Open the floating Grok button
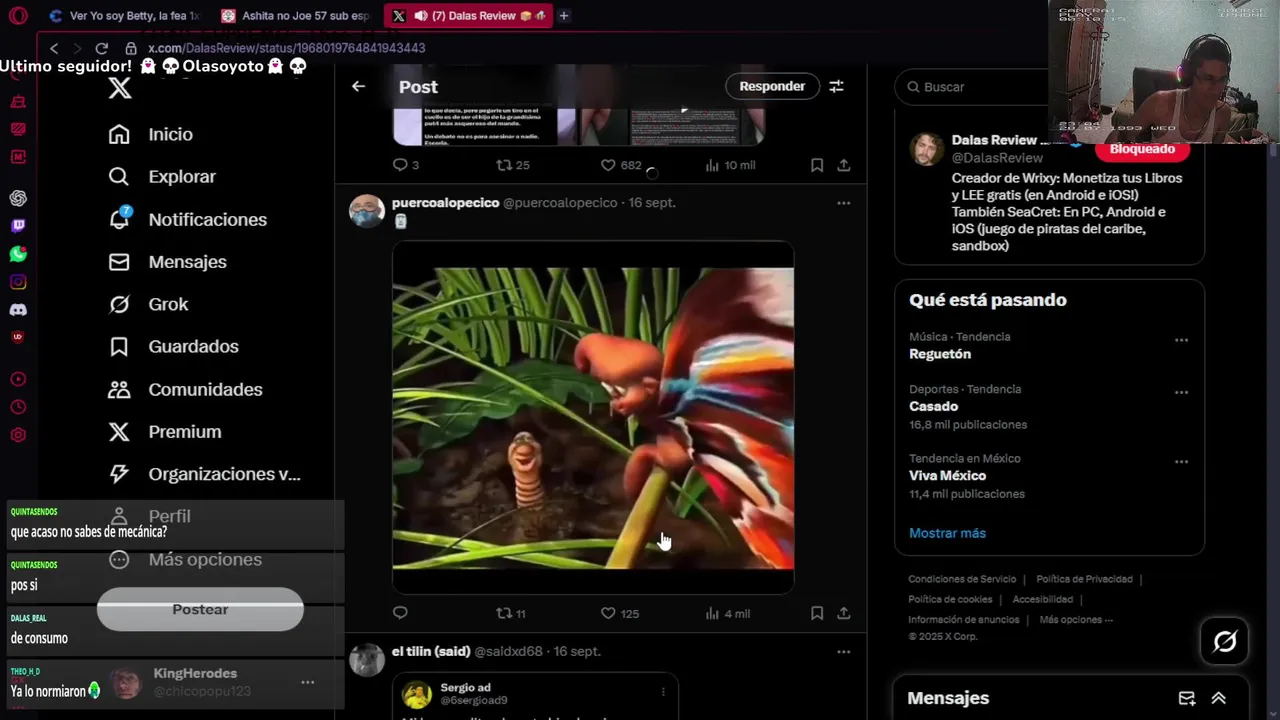Screen dimensions: 1280x720 click(x=1225, y=641)
